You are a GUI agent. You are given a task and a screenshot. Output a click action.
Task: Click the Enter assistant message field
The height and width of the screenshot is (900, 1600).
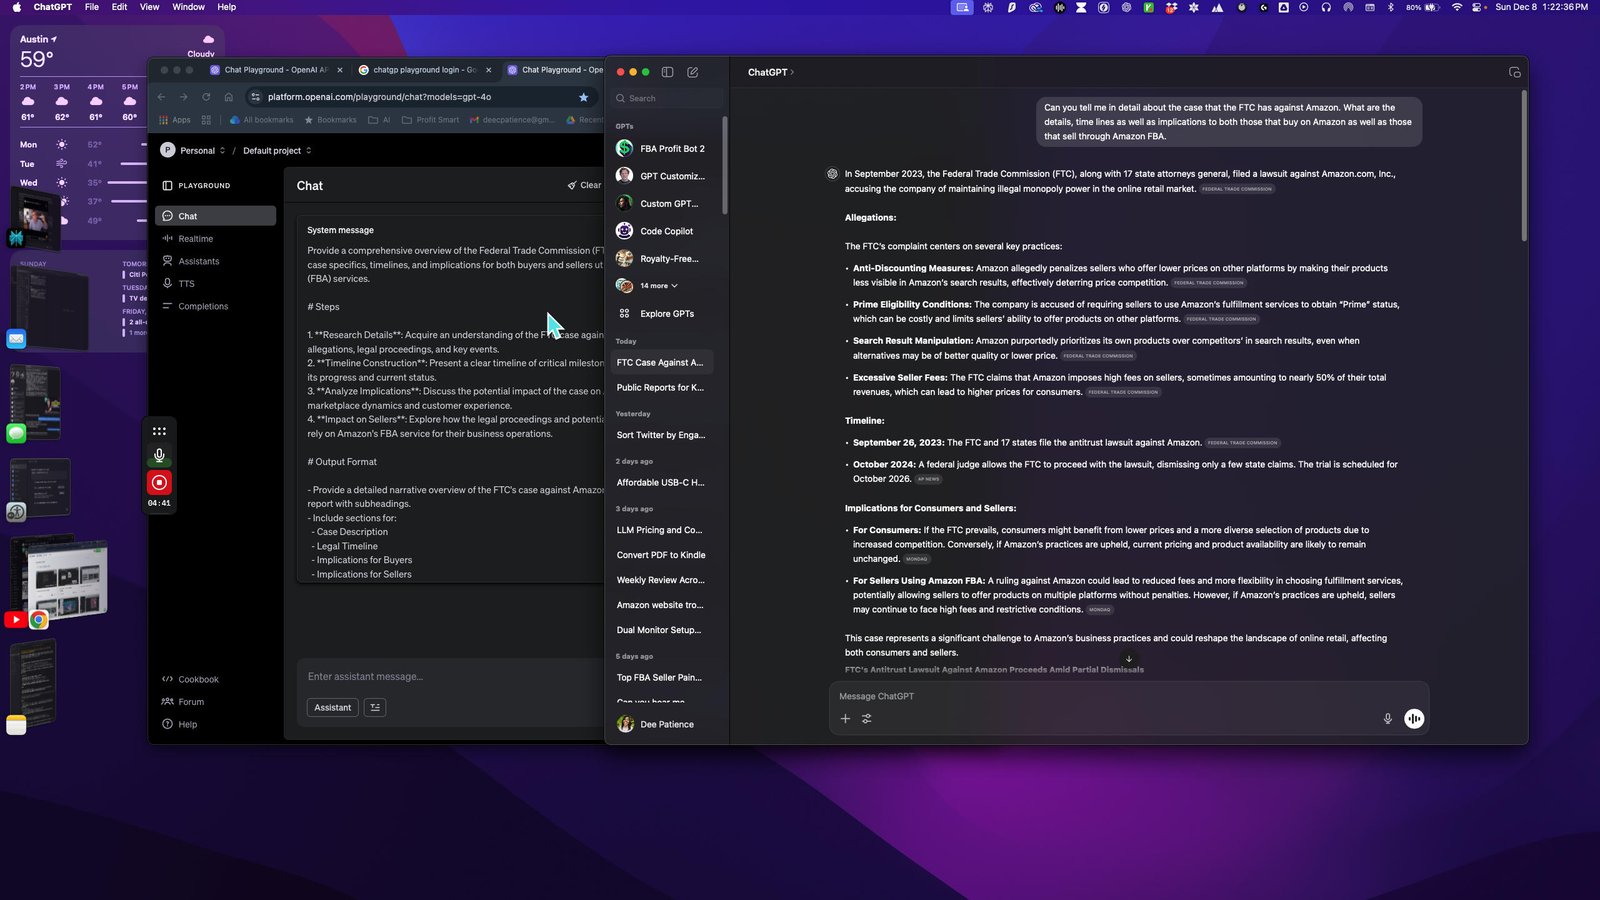(x=450, y=677)
